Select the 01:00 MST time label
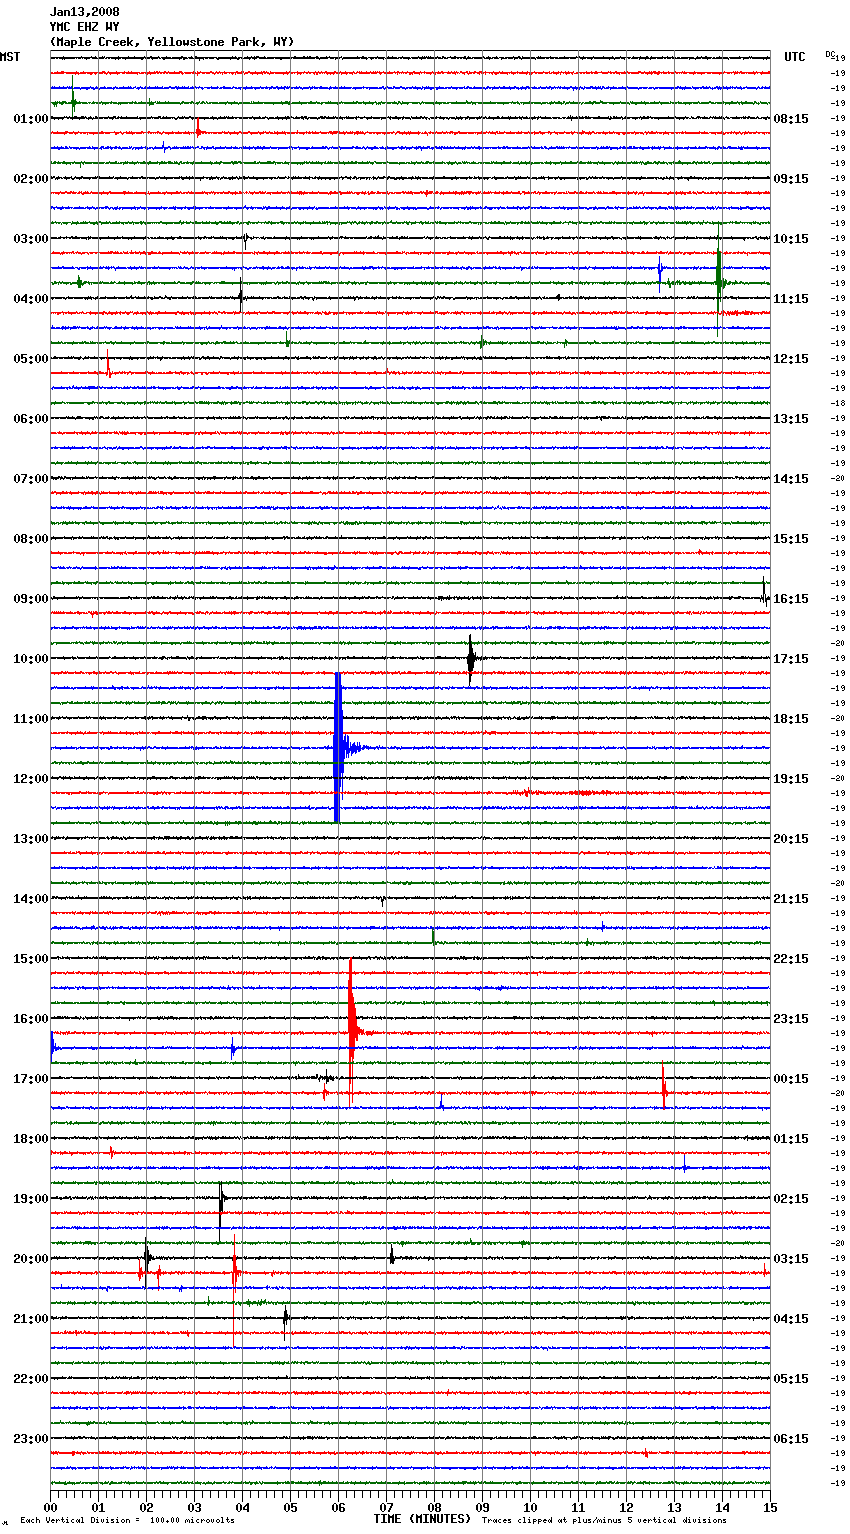This screenshot has width=850, height=1534. (x=30, y=119)
